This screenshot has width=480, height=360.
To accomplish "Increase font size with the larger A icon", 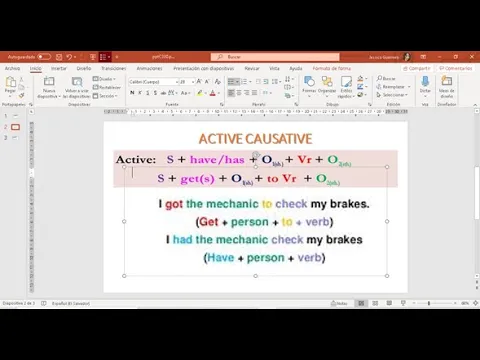I will 199,81.
